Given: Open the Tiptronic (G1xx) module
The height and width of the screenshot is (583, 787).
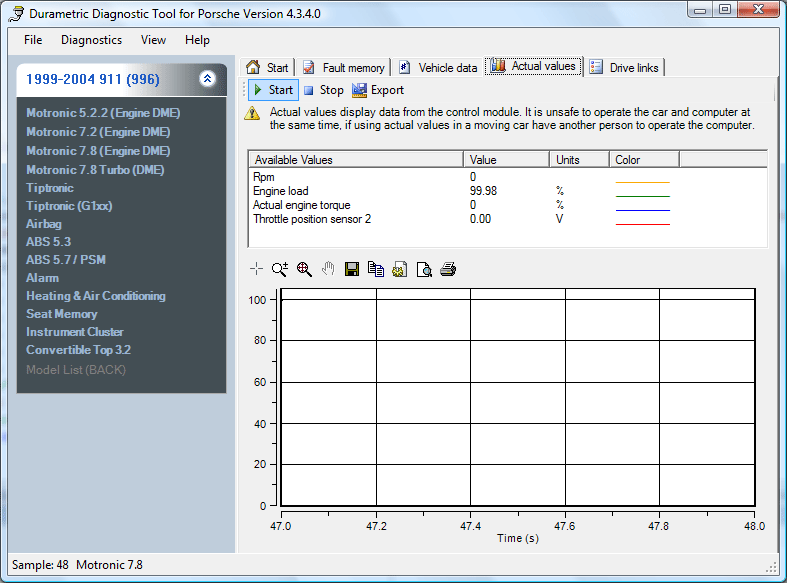Looking at the screenshot, I should click(x=69, y=206).
